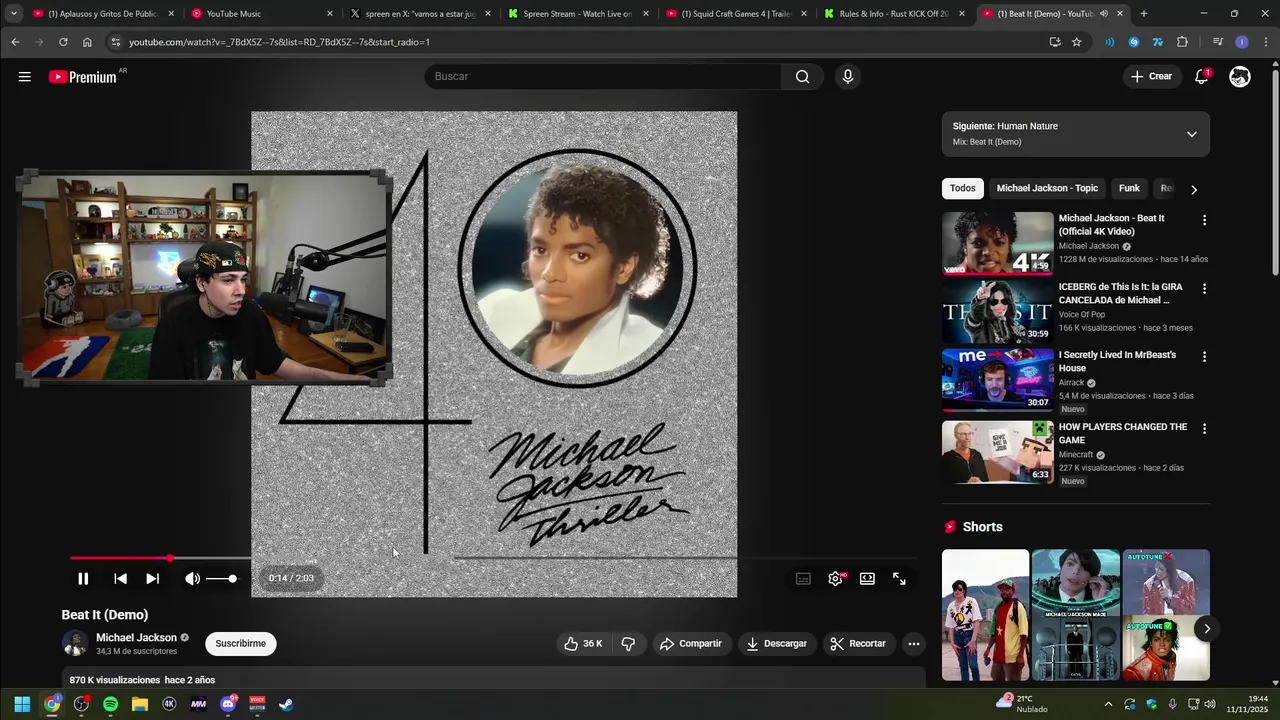1280x720 pixels.
Task: Click the Shazam extension icon
Action: [x=1133, y=42]
